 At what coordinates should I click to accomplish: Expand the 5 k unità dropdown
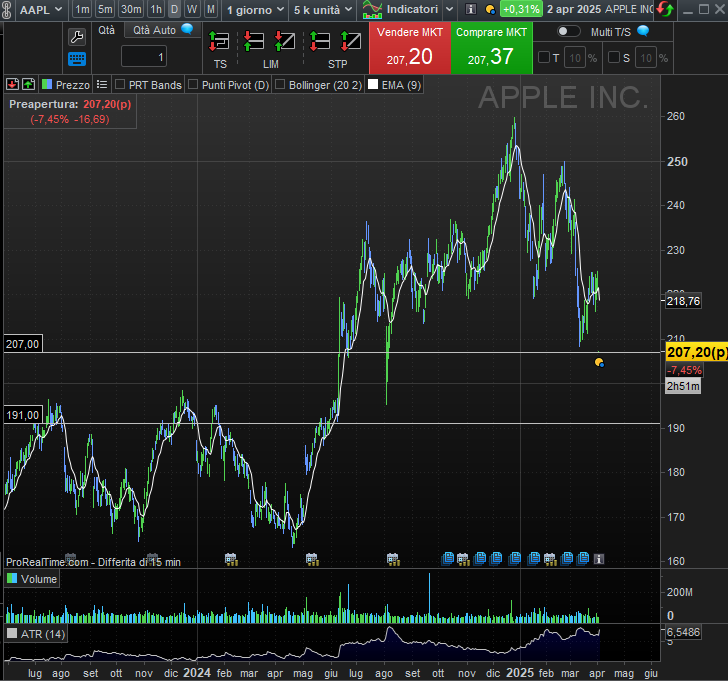(321, 9)
